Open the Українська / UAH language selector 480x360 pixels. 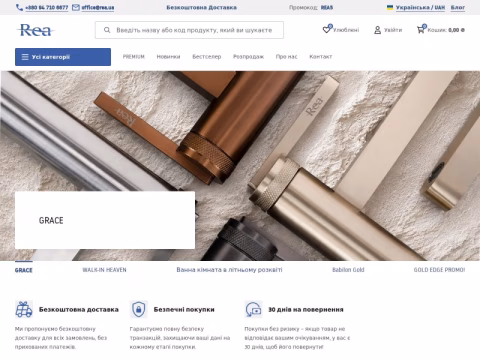[x=420, y=7]
